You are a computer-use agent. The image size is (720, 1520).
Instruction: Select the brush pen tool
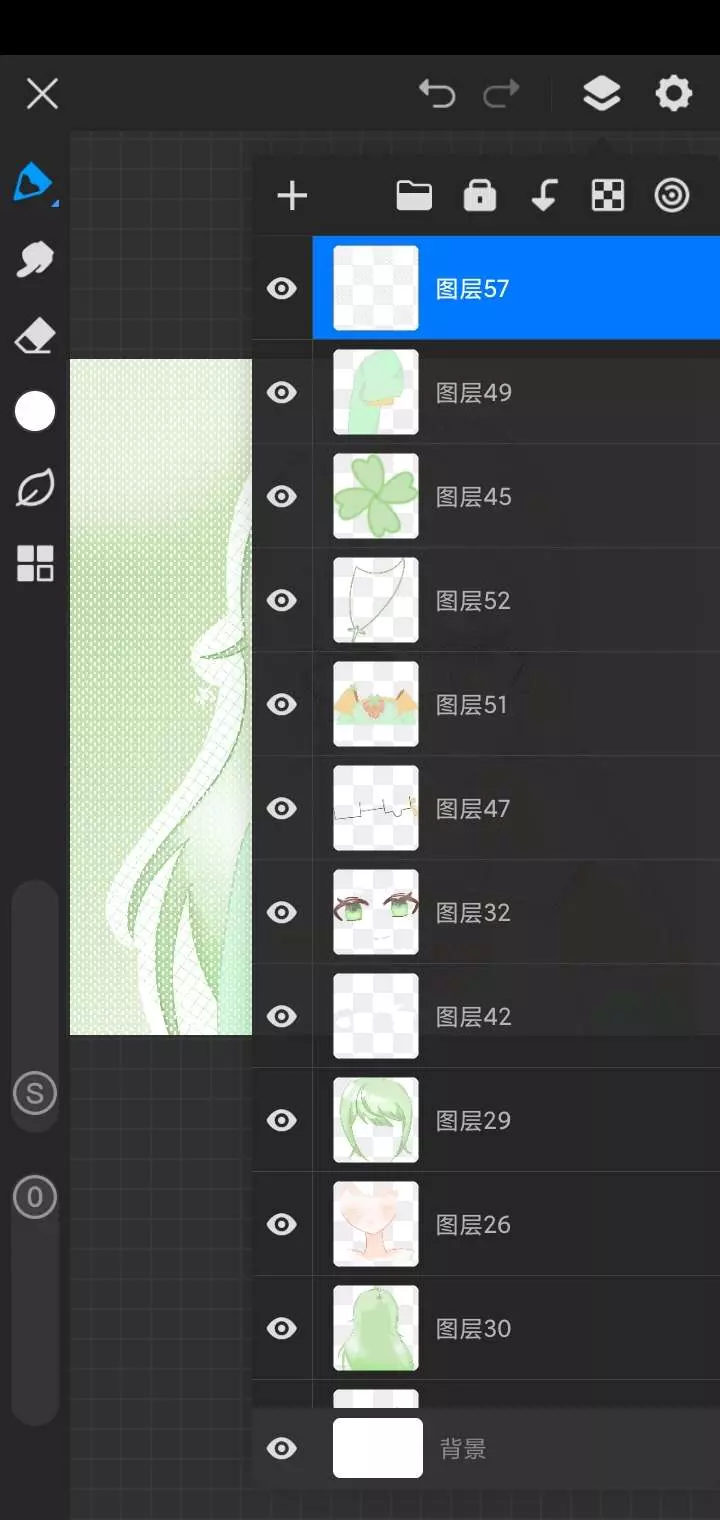point(35,183)
